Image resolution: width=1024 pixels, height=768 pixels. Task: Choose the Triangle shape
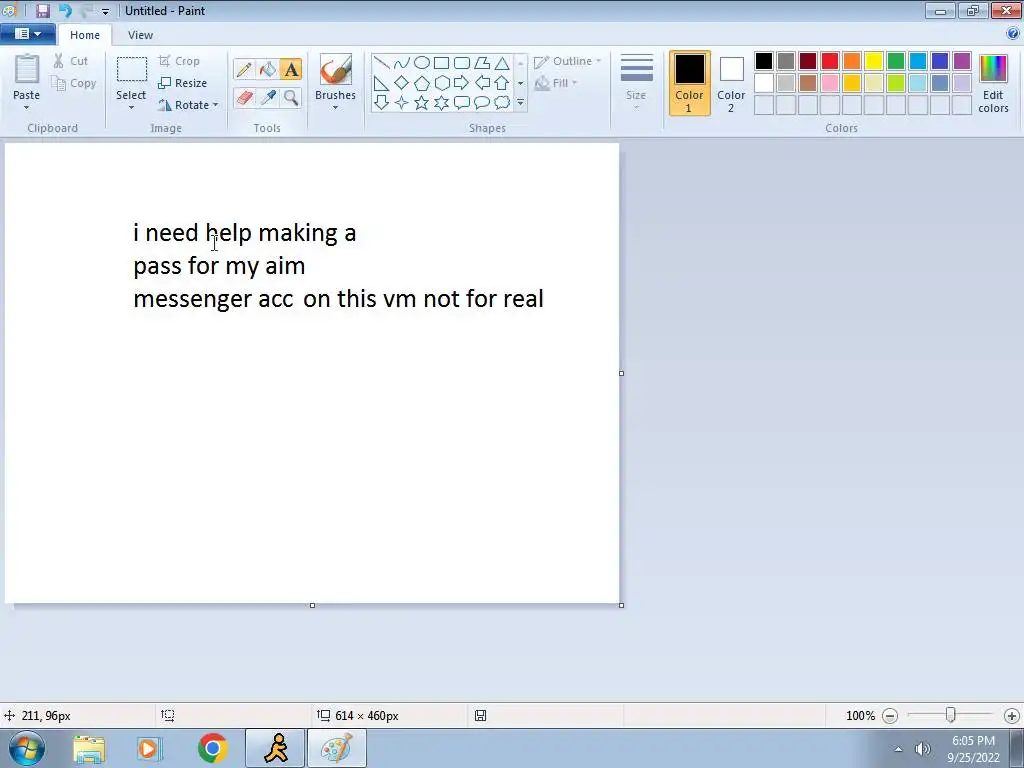tap(502, 63)
